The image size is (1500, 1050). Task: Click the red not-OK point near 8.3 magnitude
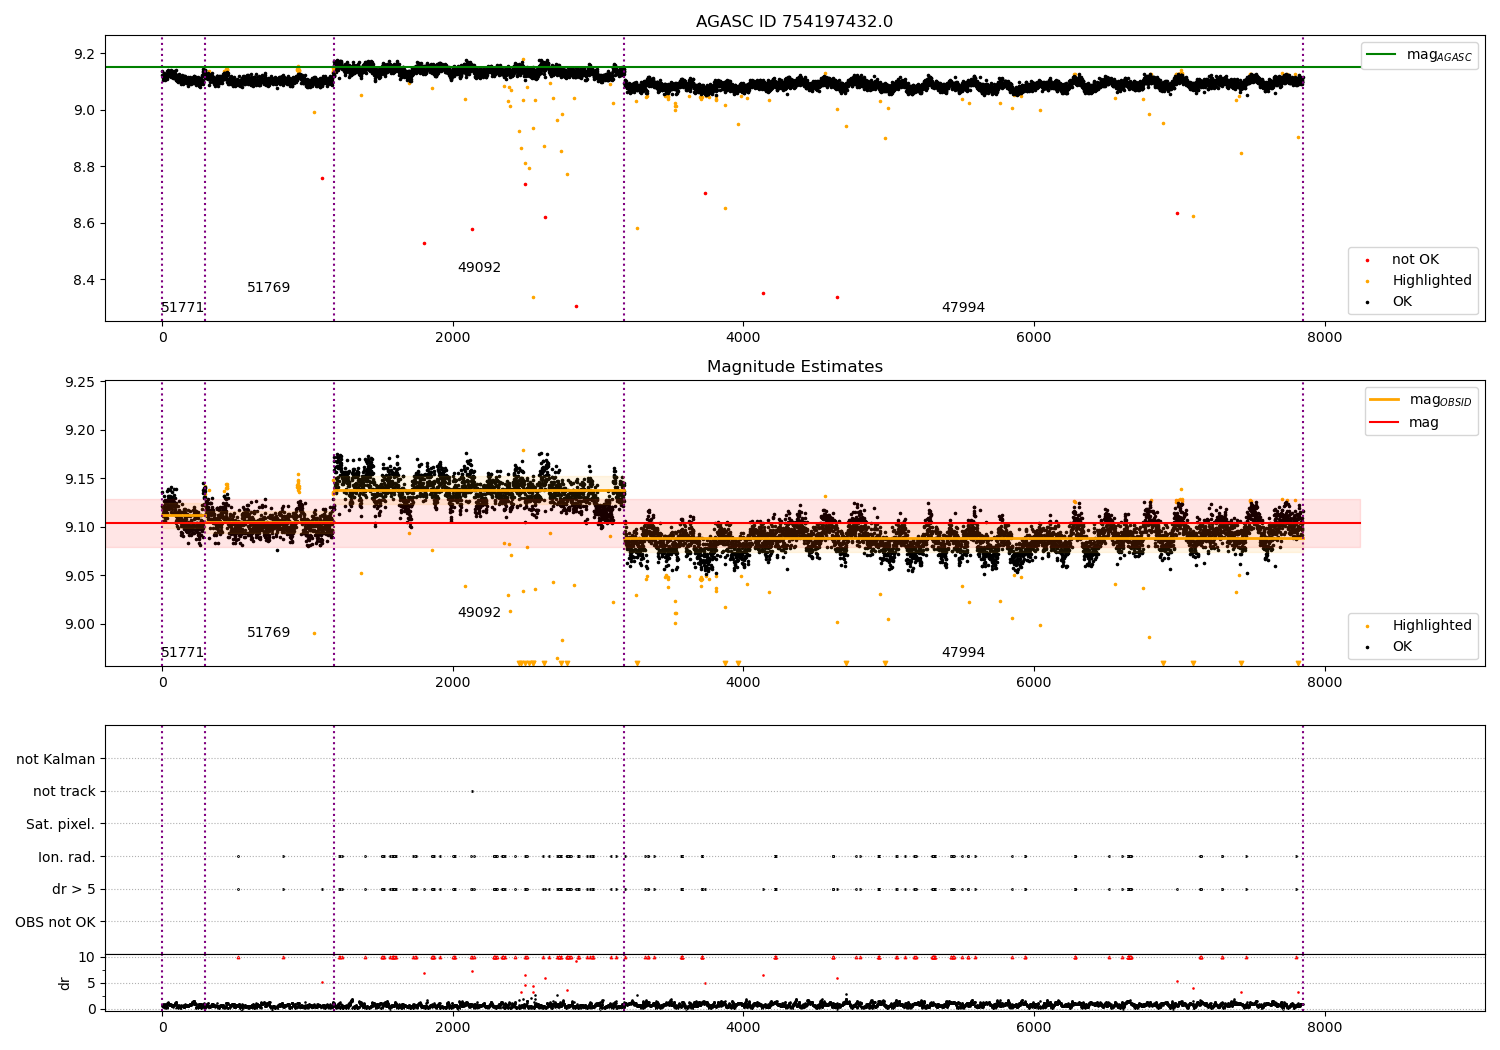click(576, 306)
